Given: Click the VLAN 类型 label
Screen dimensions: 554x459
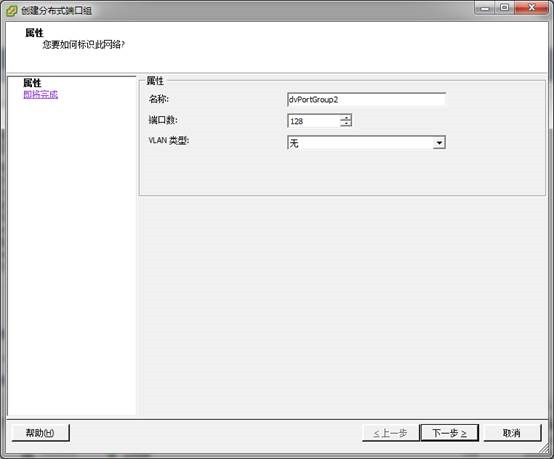Looking at the screenshot, I should pyautogui.click(x=169, y=141).
